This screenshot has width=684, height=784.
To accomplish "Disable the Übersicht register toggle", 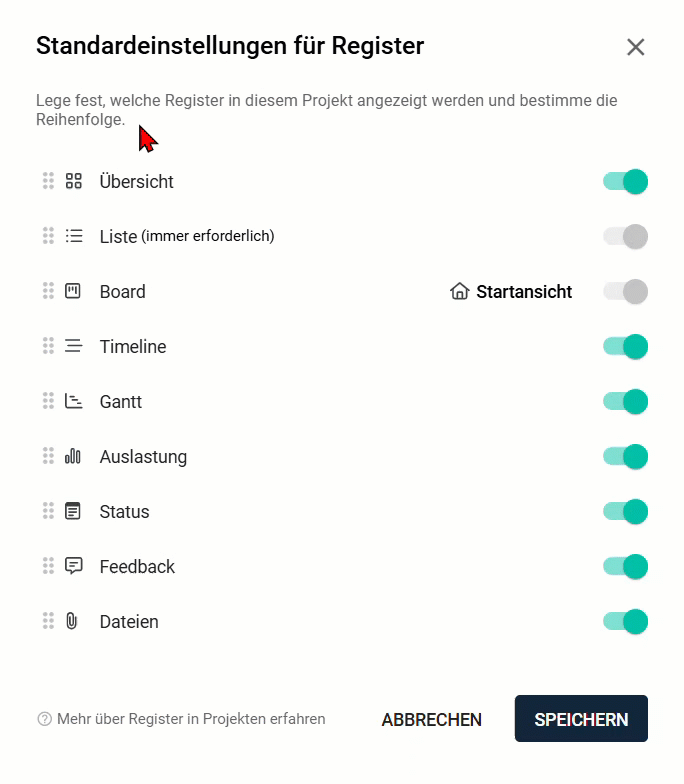I will 625,181.
